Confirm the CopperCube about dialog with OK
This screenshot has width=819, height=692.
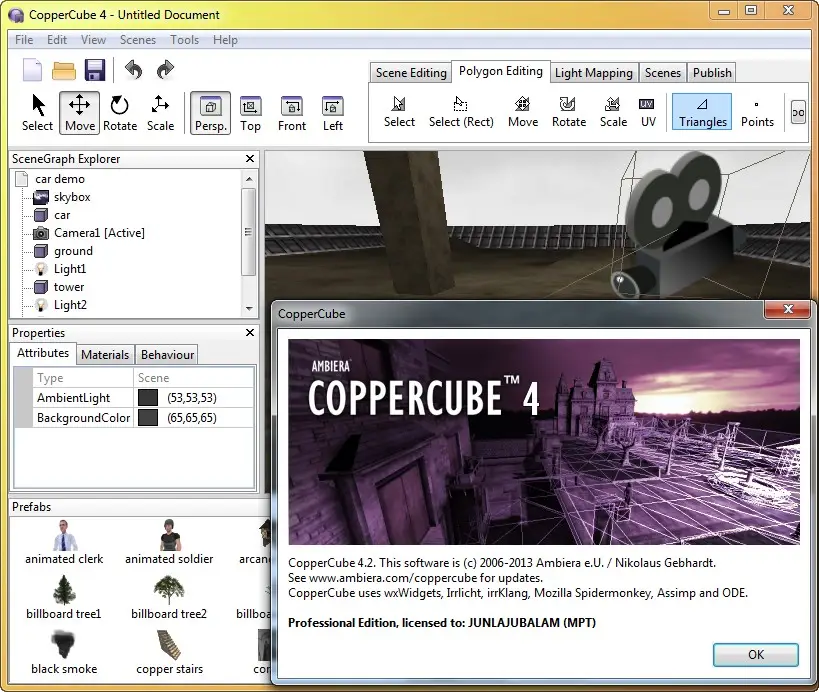[755, 655]
